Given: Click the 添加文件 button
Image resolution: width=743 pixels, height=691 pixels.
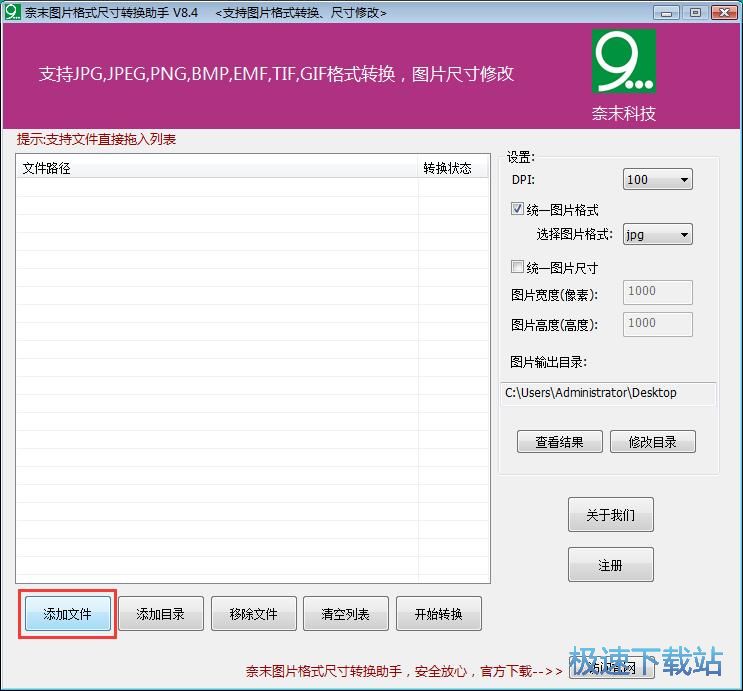Looking at the screenshot, I should coord(68,614).
